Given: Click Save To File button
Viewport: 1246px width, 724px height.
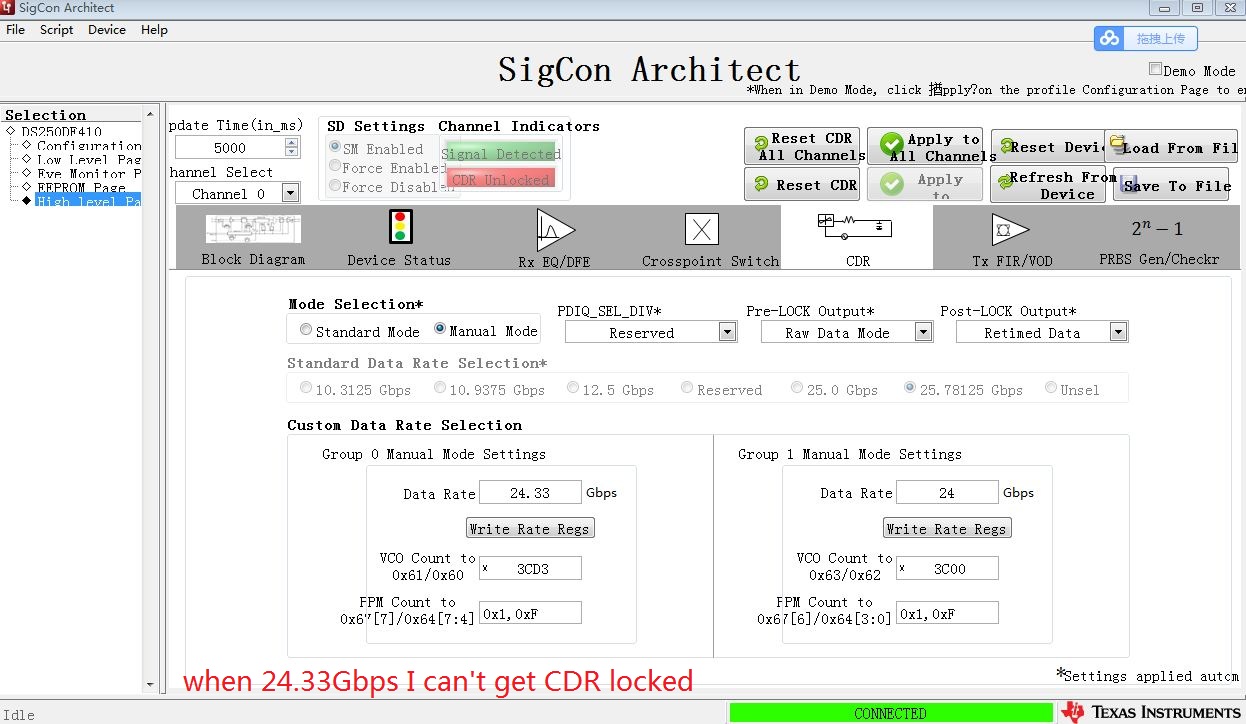Looking at the screenshot, I should coord(1172,185).
